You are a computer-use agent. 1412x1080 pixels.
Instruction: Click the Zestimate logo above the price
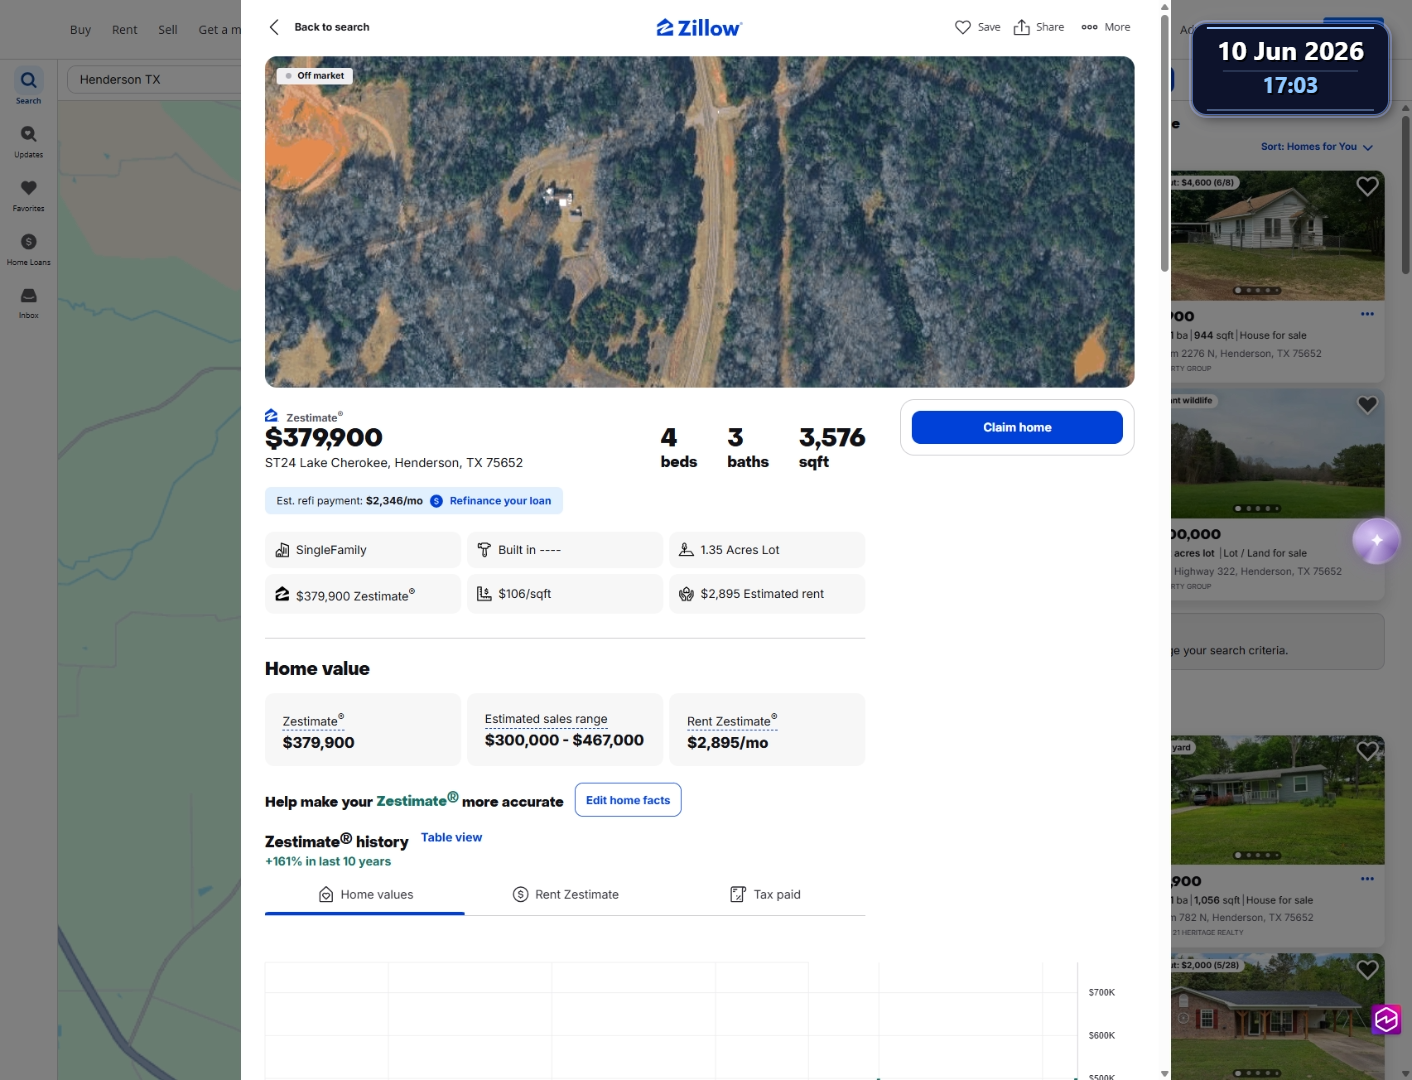271,416
